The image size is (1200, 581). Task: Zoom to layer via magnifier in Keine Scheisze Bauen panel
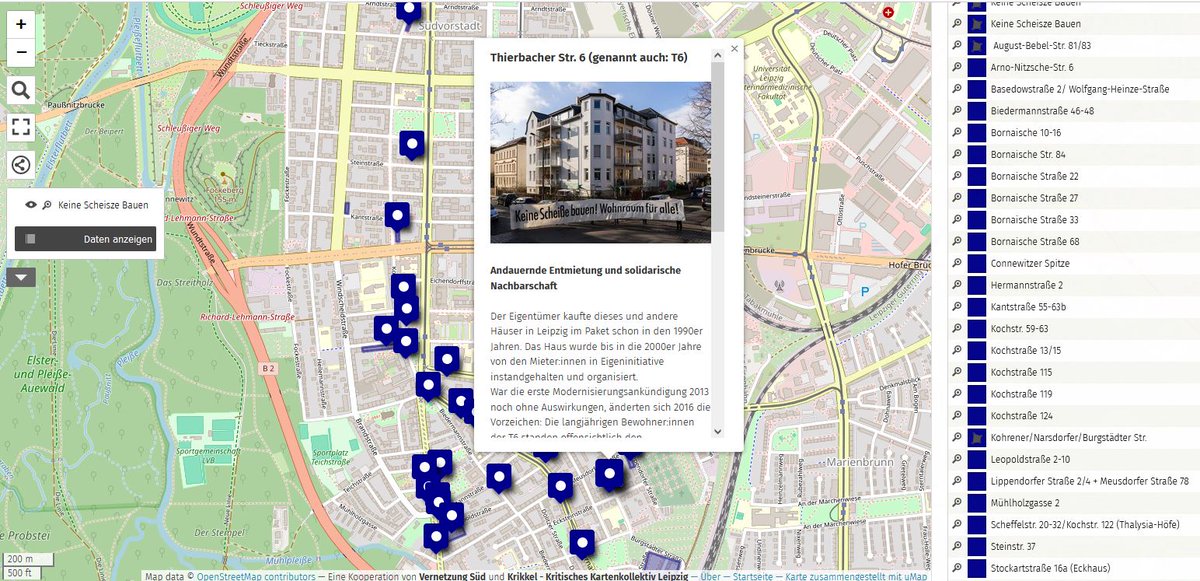[x=48, y=204]
